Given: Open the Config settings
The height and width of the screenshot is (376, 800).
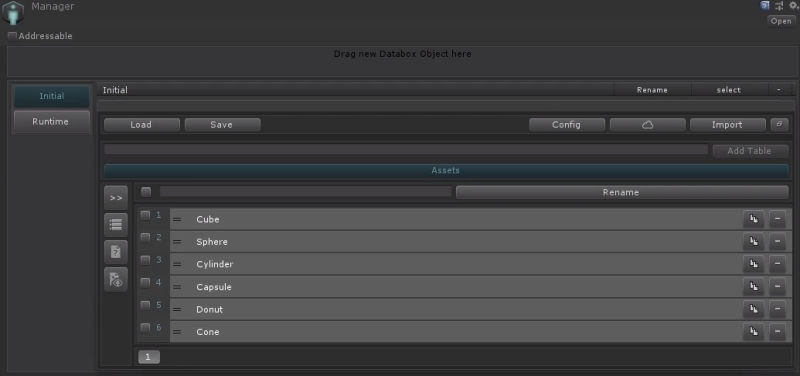Looking at the screenshot, I should click(567, 124).
